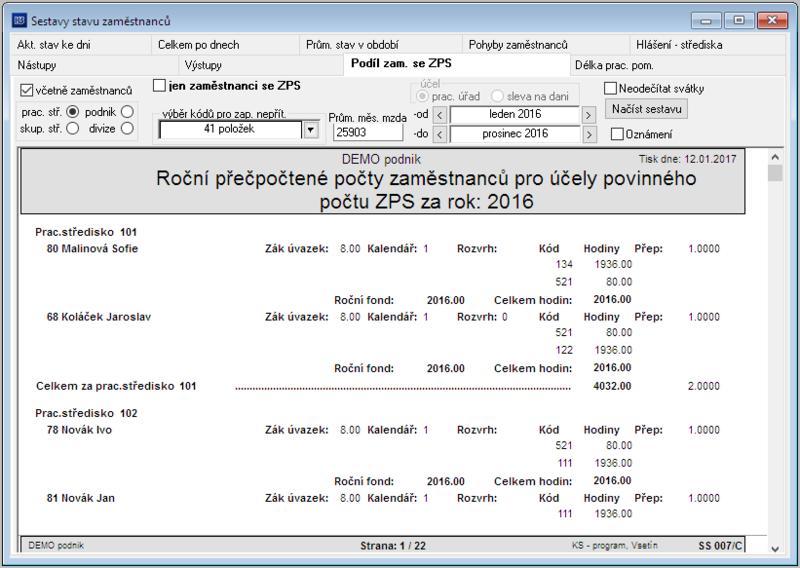Select prac. stř. radio button
This screenshot has height=568, width=800.
click(x=73, y=112)
